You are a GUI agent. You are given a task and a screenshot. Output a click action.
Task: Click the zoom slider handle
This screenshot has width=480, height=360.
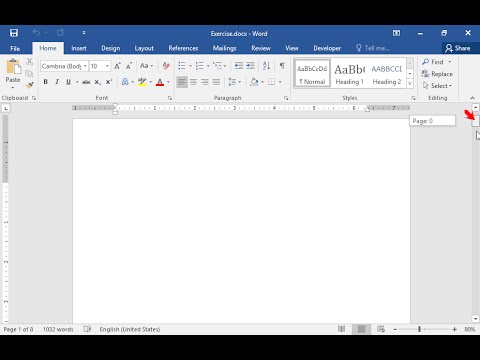click(x=419, y=329)
